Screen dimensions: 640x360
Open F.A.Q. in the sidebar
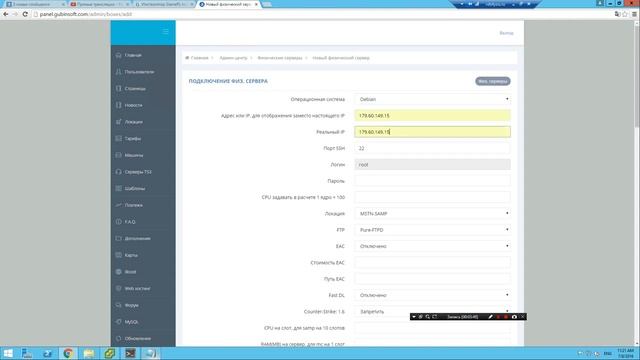point(143,222)
